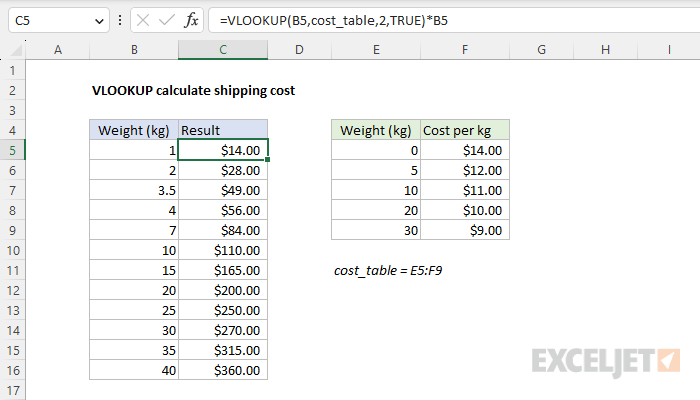Viewport: 700px width, 400px height.
Task: Expand the Name Box dropdown arrow
Action: tap(99, 21)
